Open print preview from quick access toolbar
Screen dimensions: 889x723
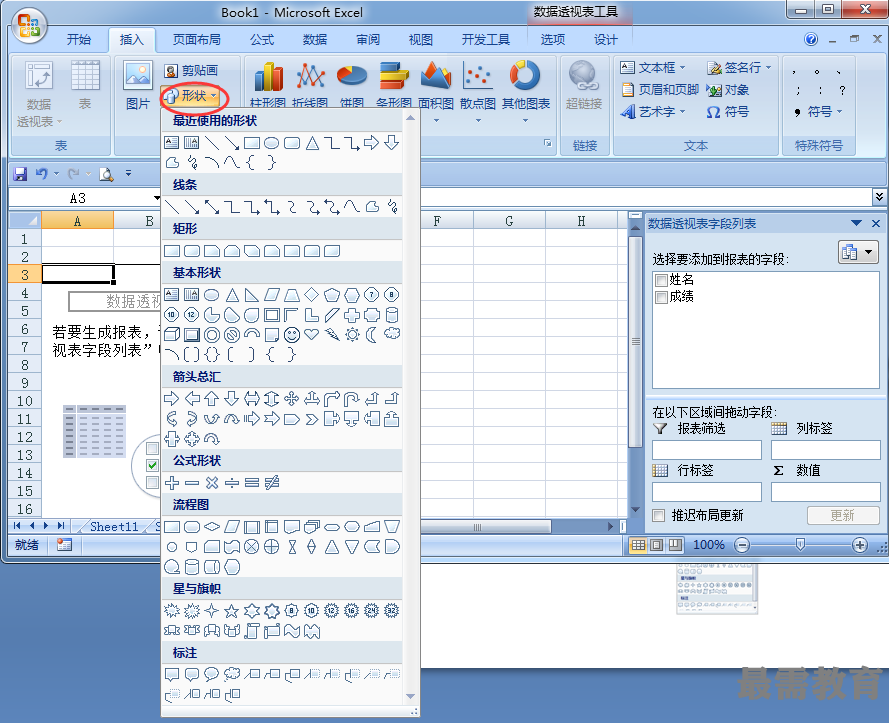[106, 174]
